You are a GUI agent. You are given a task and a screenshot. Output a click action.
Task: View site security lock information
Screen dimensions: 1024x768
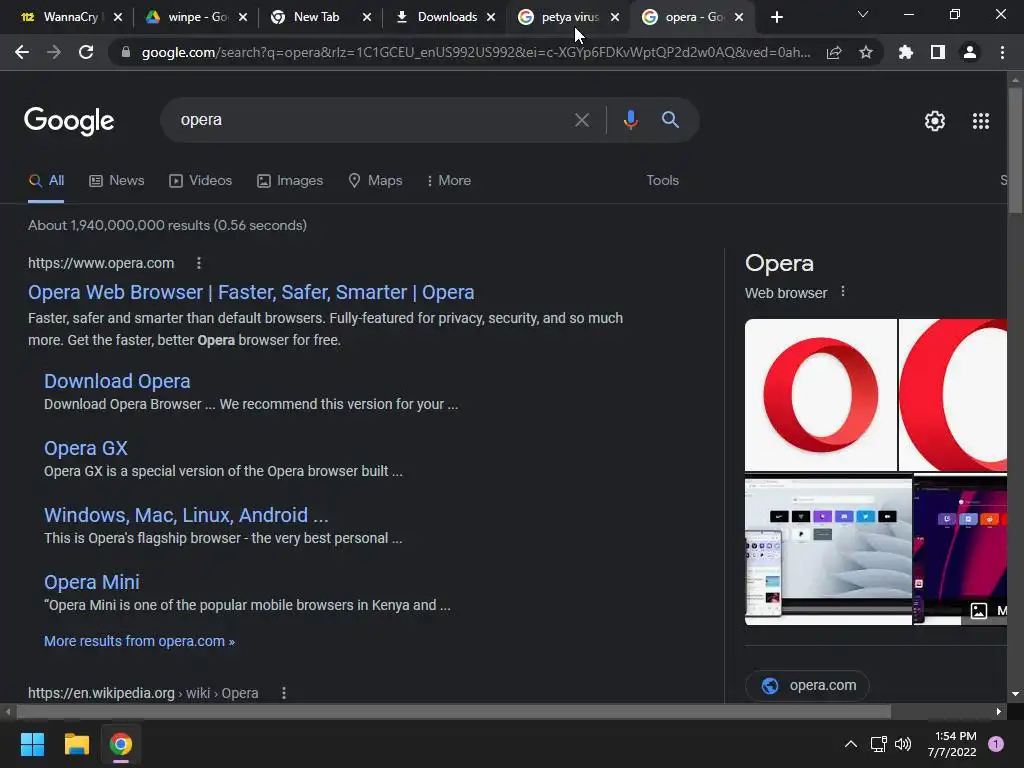click(x=125, y=52)
